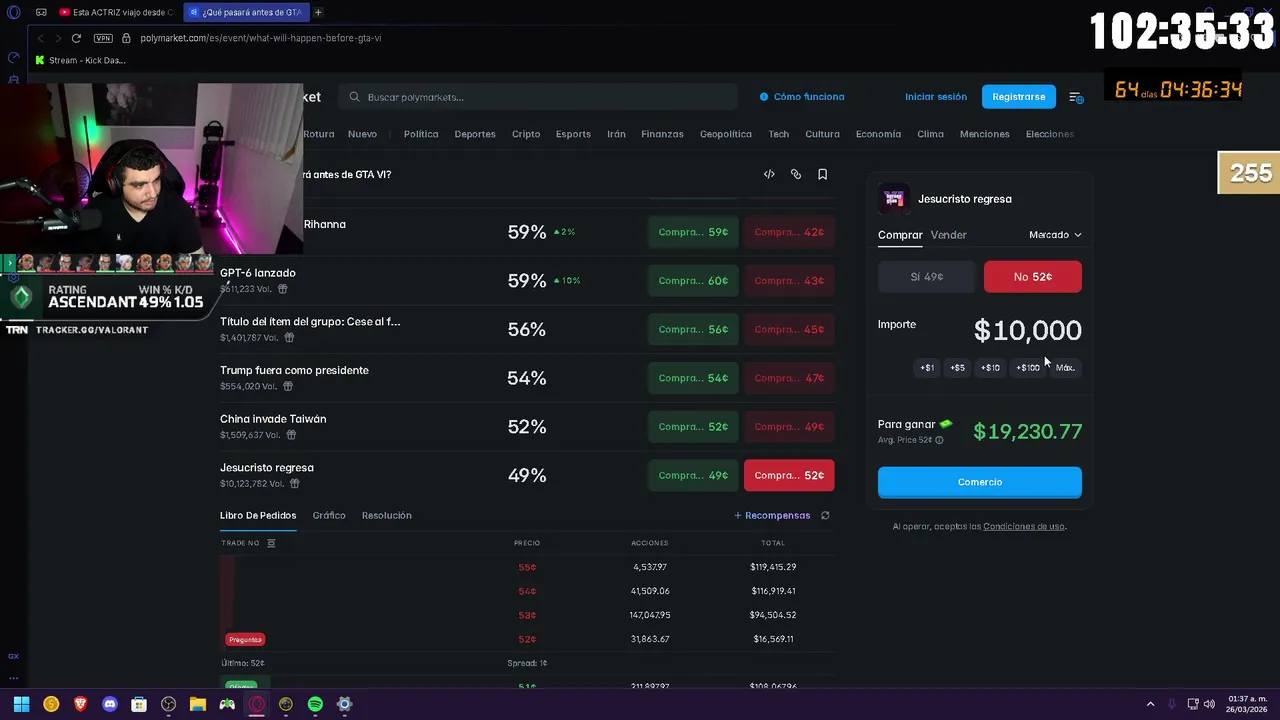
Task: Switch to the Vender tab
Action: pos(948,235)
